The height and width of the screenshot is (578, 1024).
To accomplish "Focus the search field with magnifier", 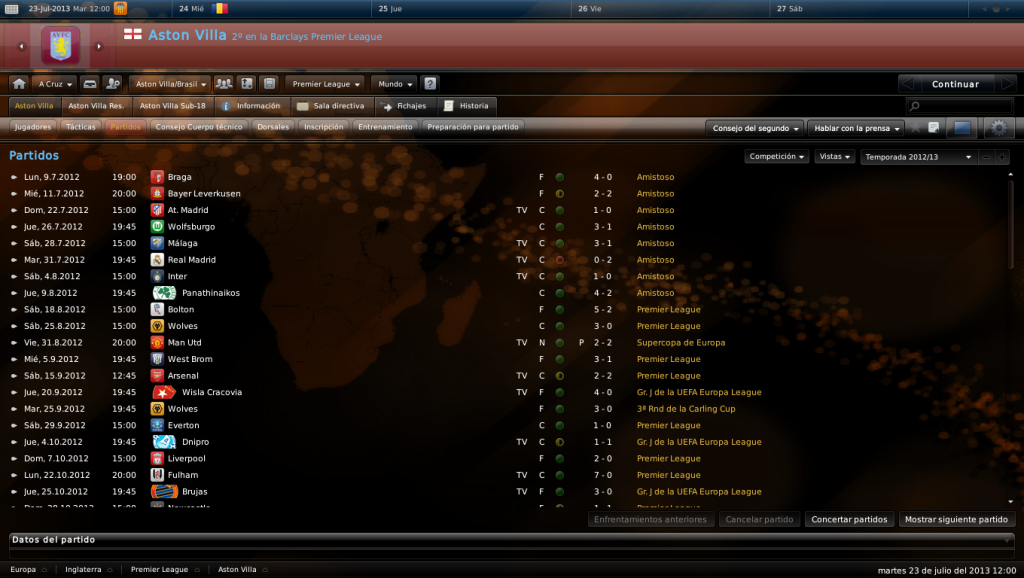I will point(959,106).
